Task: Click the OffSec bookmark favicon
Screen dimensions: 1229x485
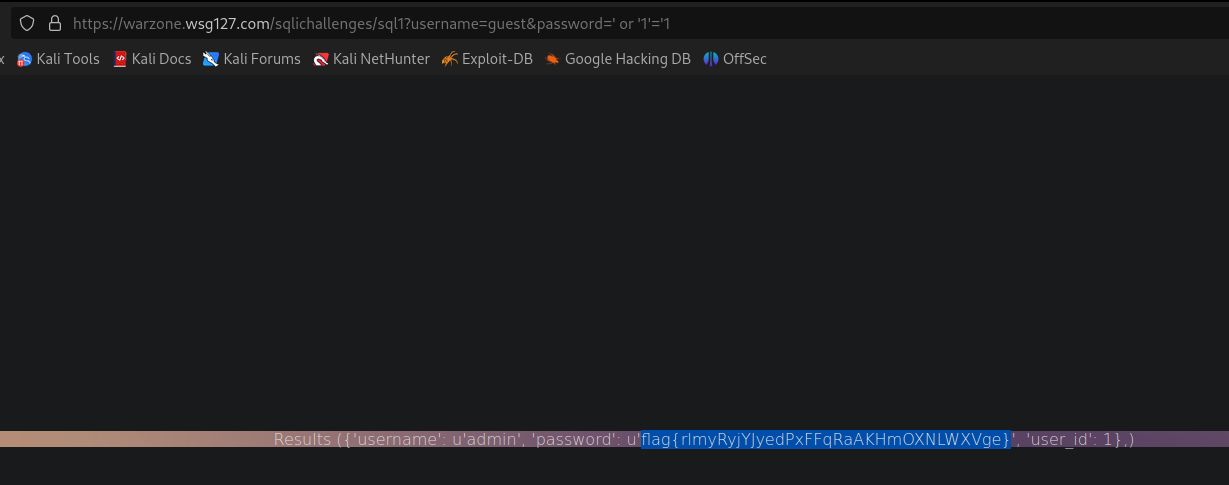Action: (711, 59)
